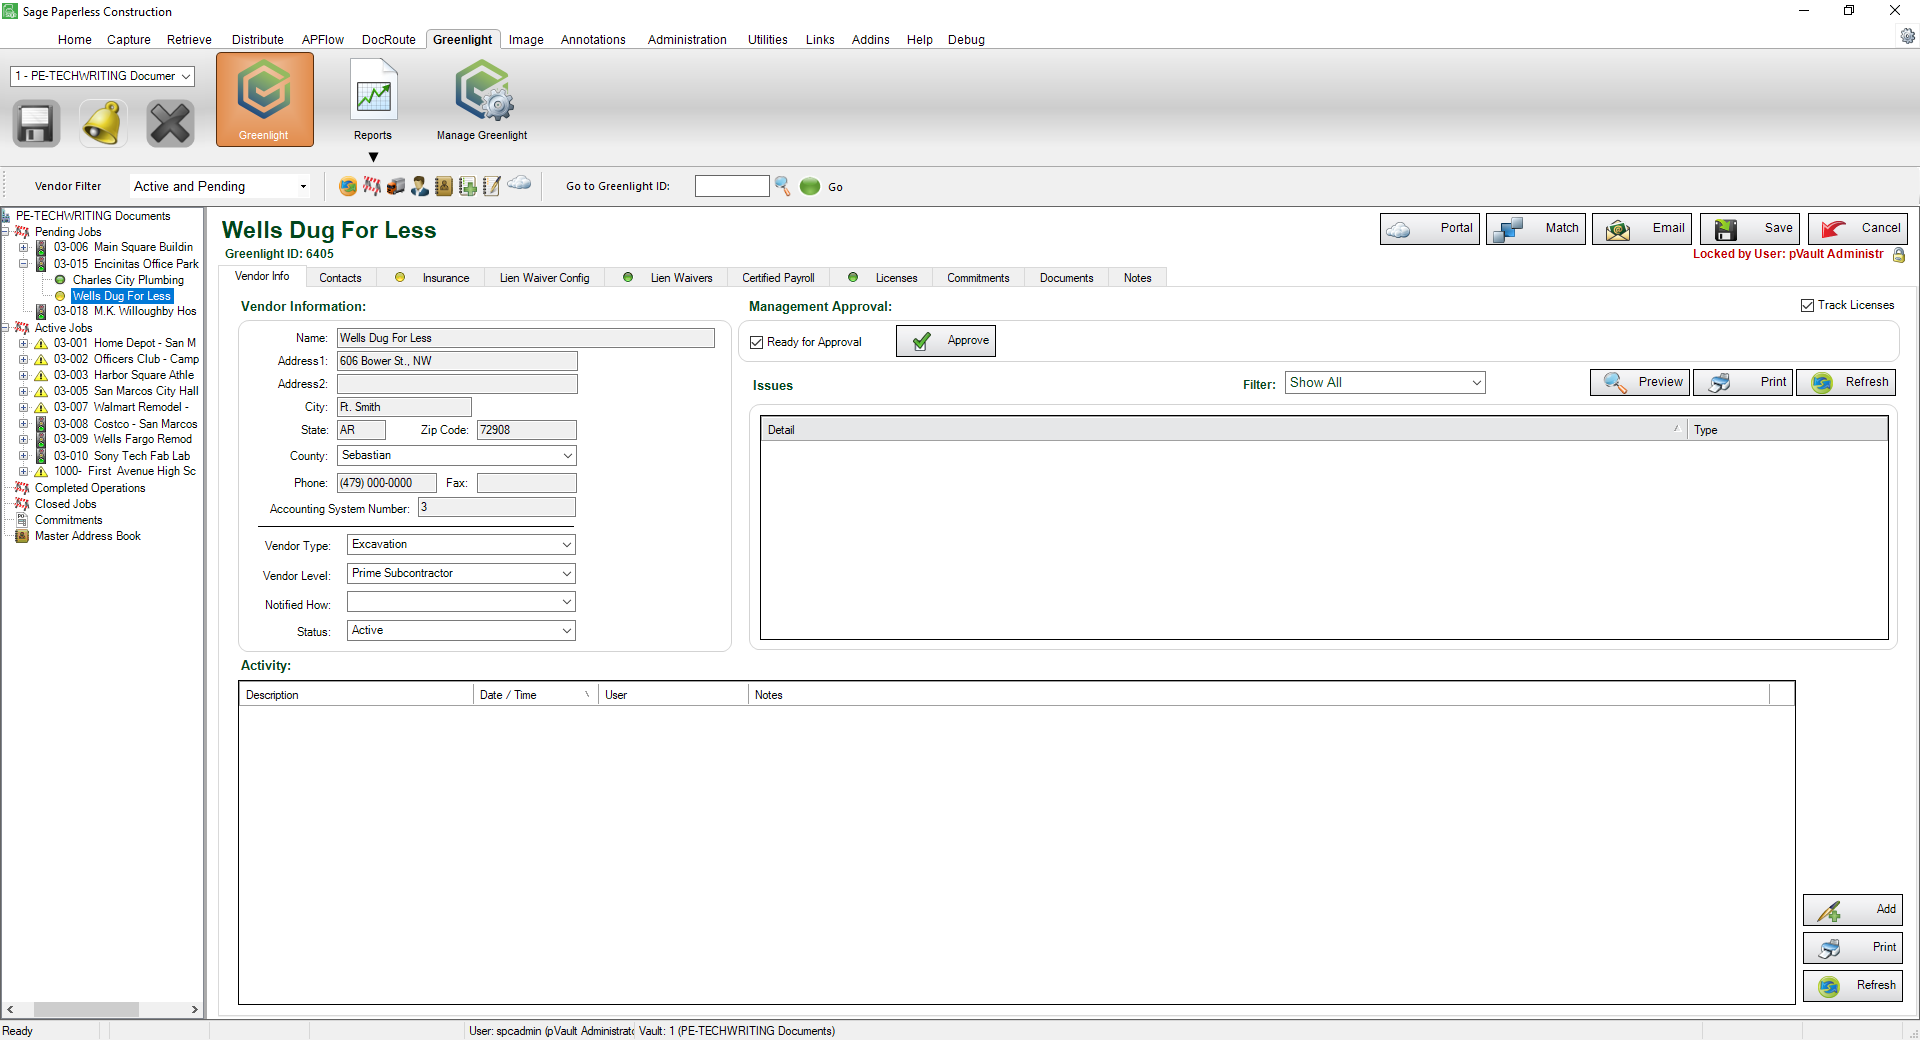Click the Address2 input field

[457, 385]
